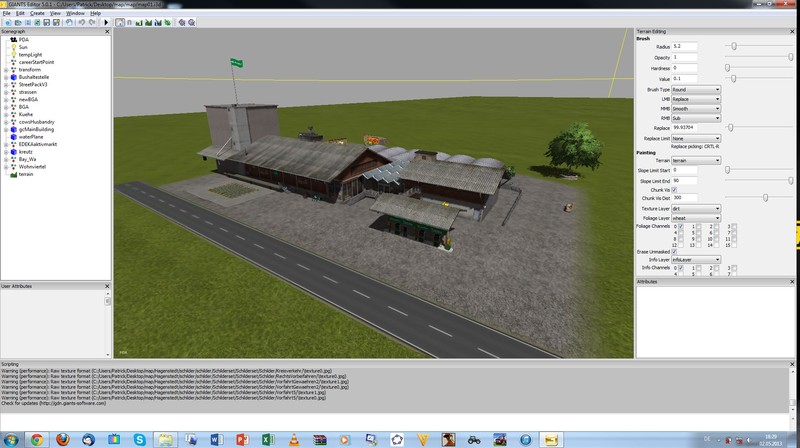
Task: Open the Texture Layer dirt dropdown
Action: 696,209
